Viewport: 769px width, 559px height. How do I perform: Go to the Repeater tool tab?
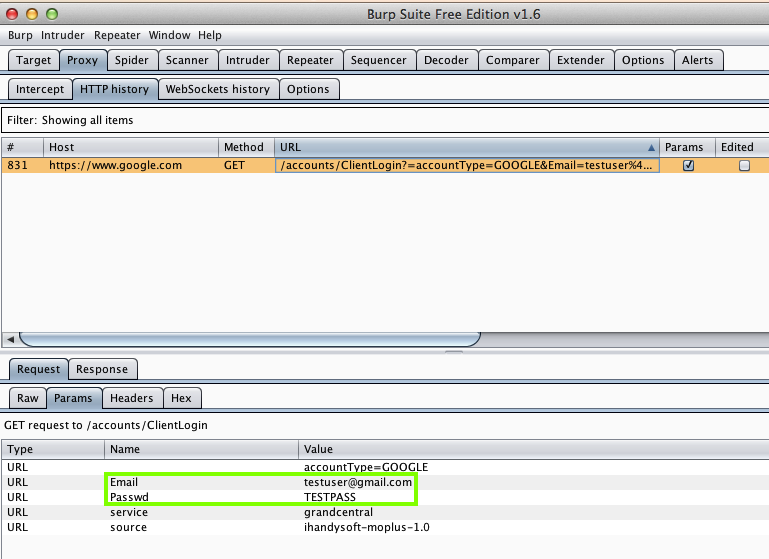click(x=310, y=60)
